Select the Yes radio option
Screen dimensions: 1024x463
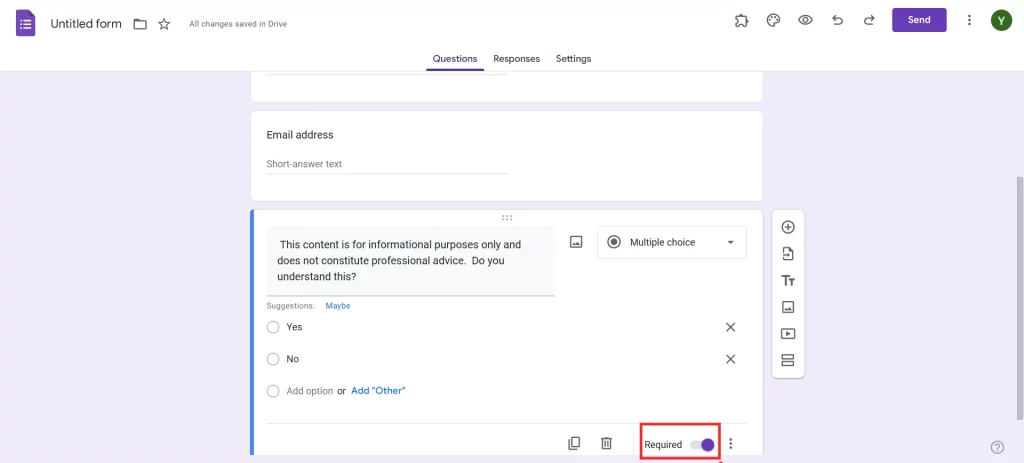pyautogui.click(x=273, y=327)
